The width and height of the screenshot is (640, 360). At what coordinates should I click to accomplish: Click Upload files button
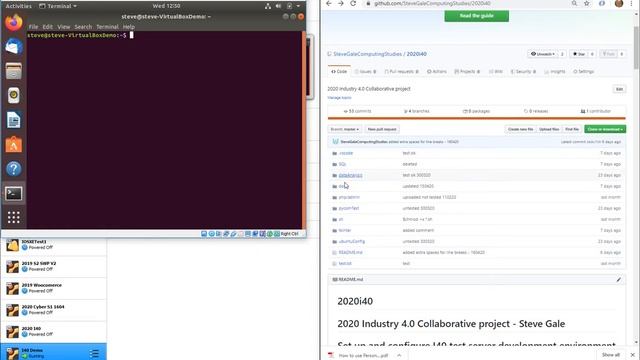pyautogui.click(x=549, y=129)
